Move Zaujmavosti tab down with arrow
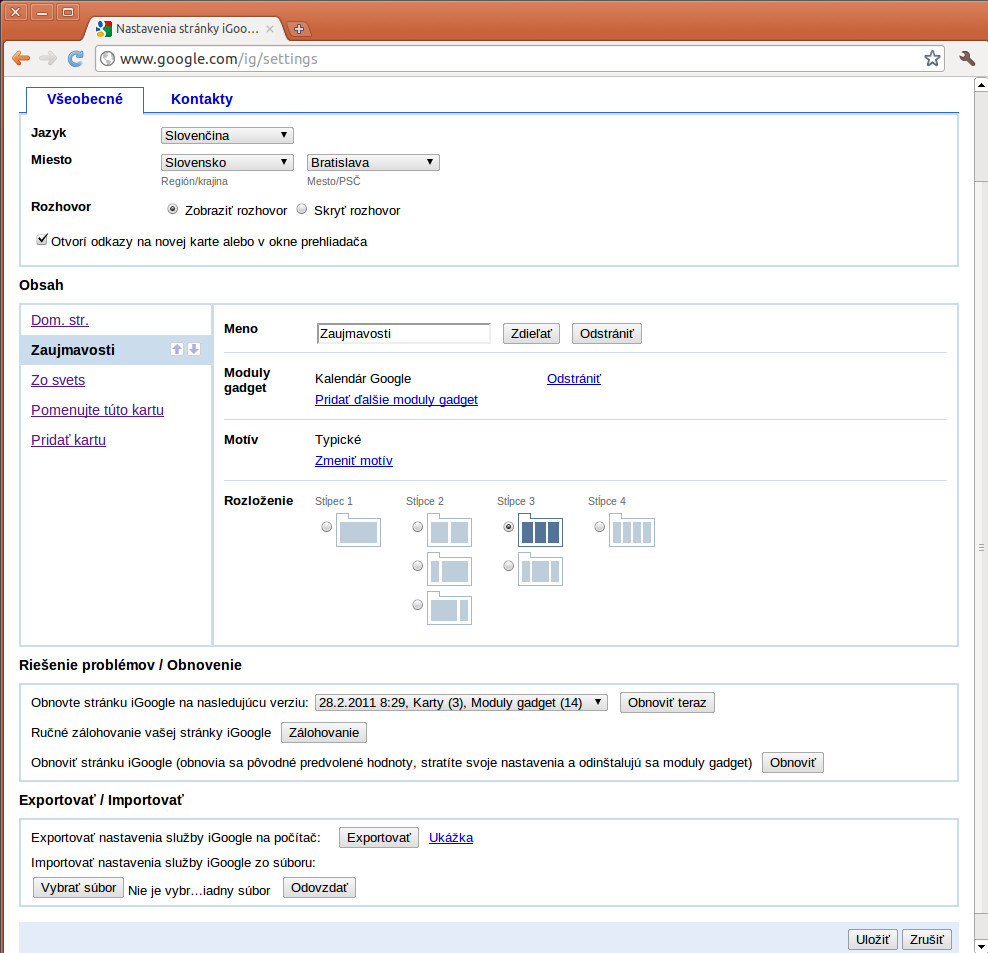 click(x=194, y=349)
